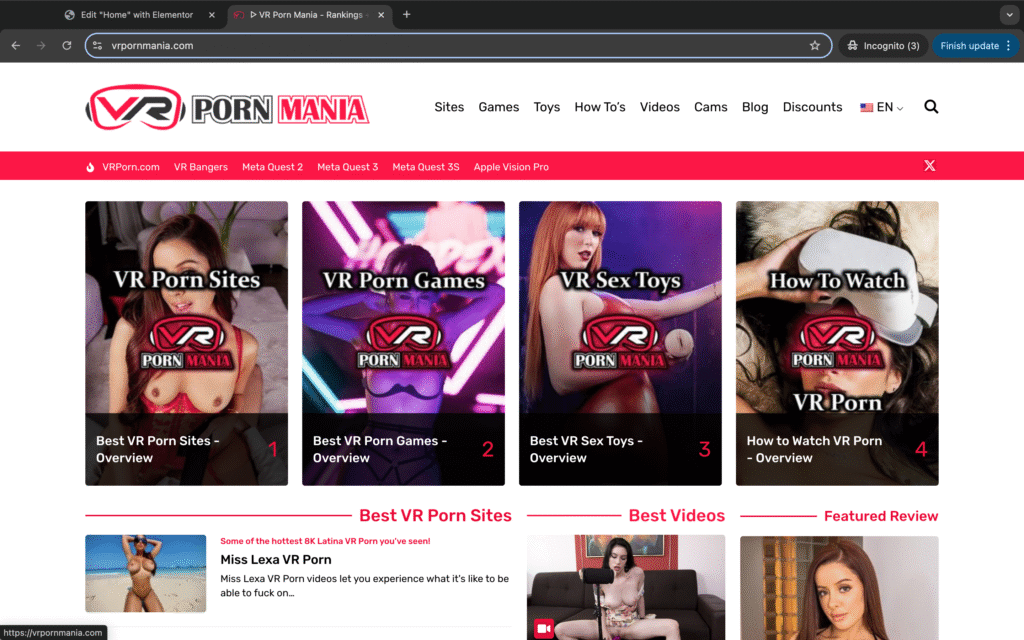
Task: Open the Chrome three-dot menu
Action: (x=1008, y=46)
